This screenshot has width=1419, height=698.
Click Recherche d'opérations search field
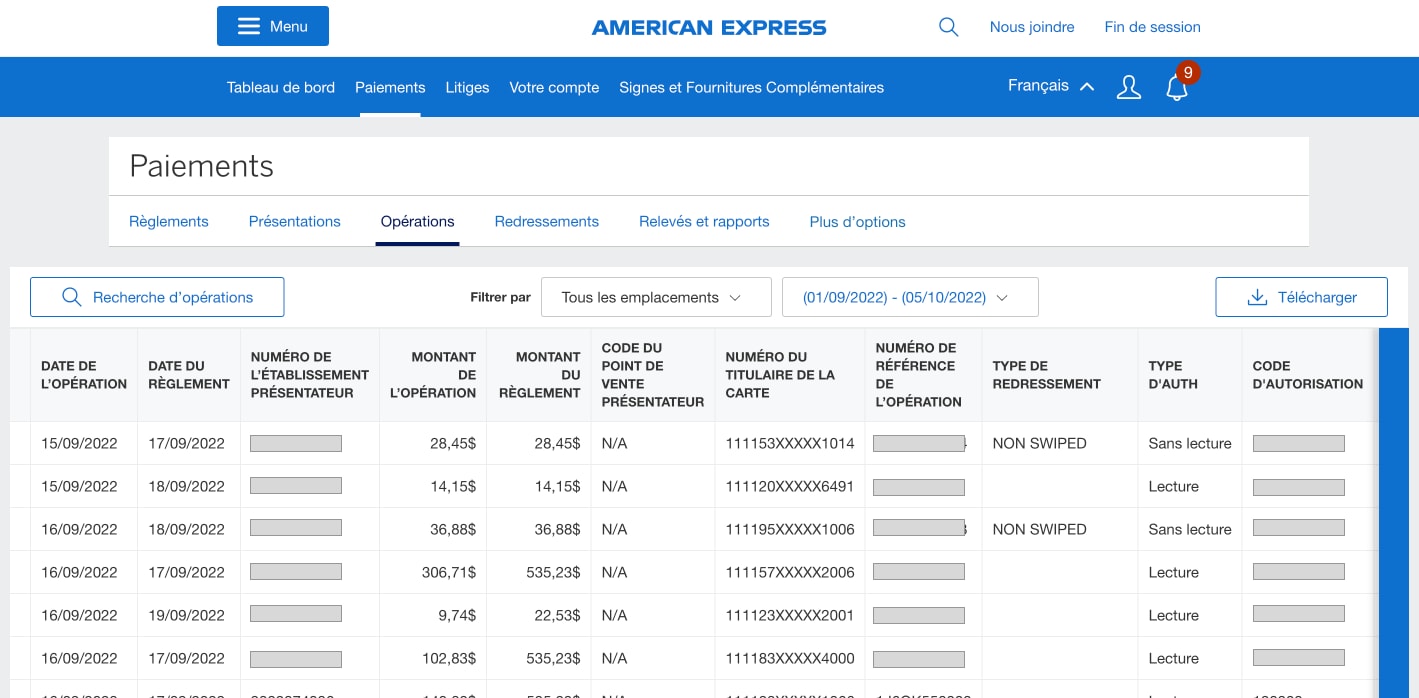[157, 297]
